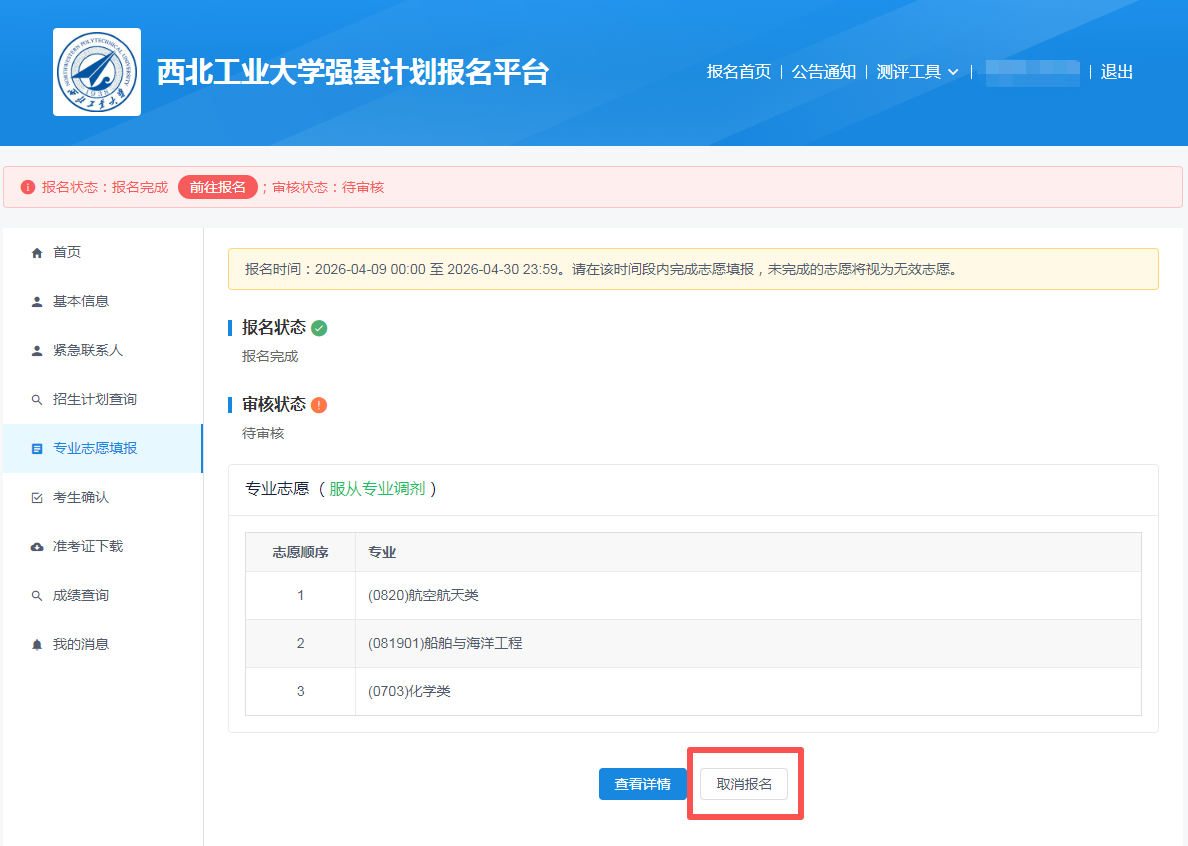This screenshot has height=846, width=1188.
Task: Select the row for (081901)船舶与海洋工程
Action: click(692, 644)
